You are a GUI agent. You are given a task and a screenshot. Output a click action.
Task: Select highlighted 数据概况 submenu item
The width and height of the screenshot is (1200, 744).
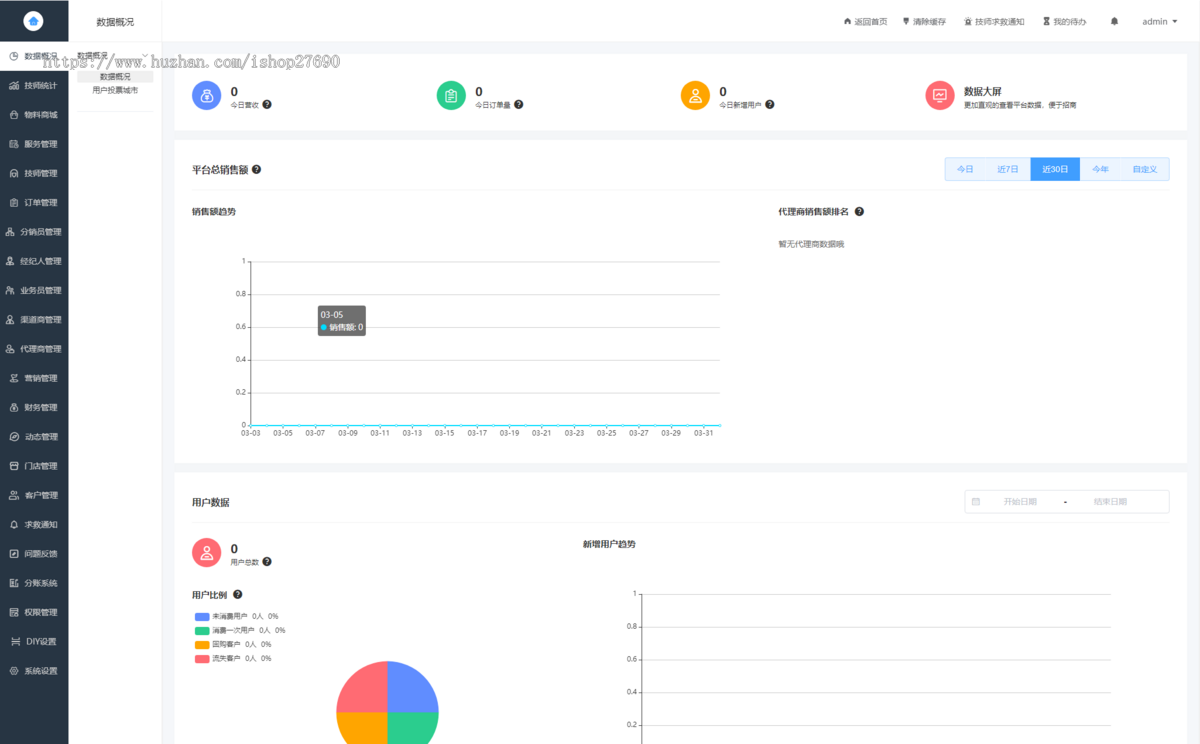click(x=115, y=76)
